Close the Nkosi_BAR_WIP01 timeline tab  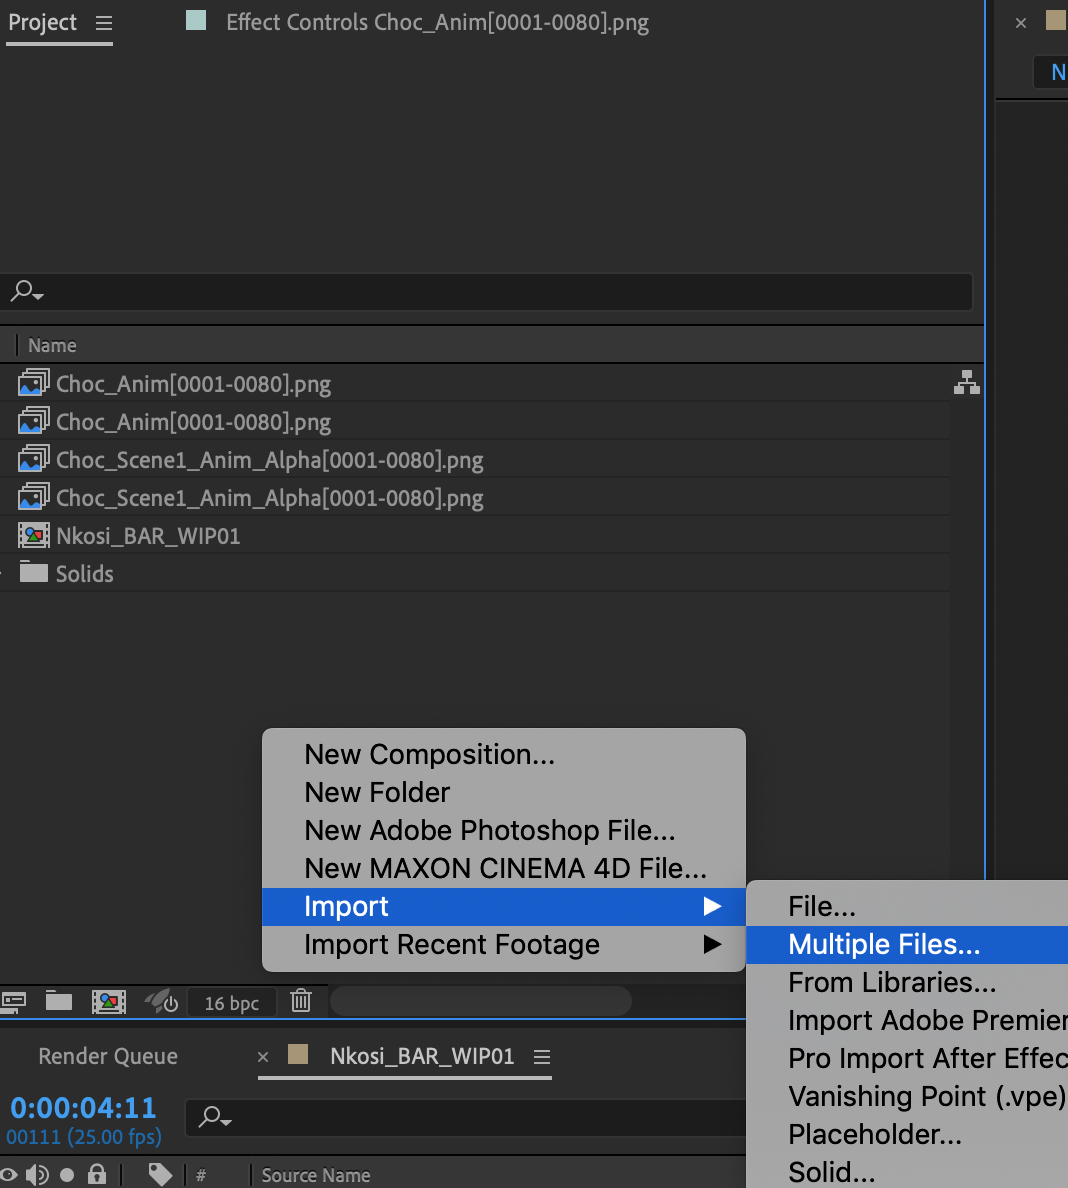click(263, 1057)
